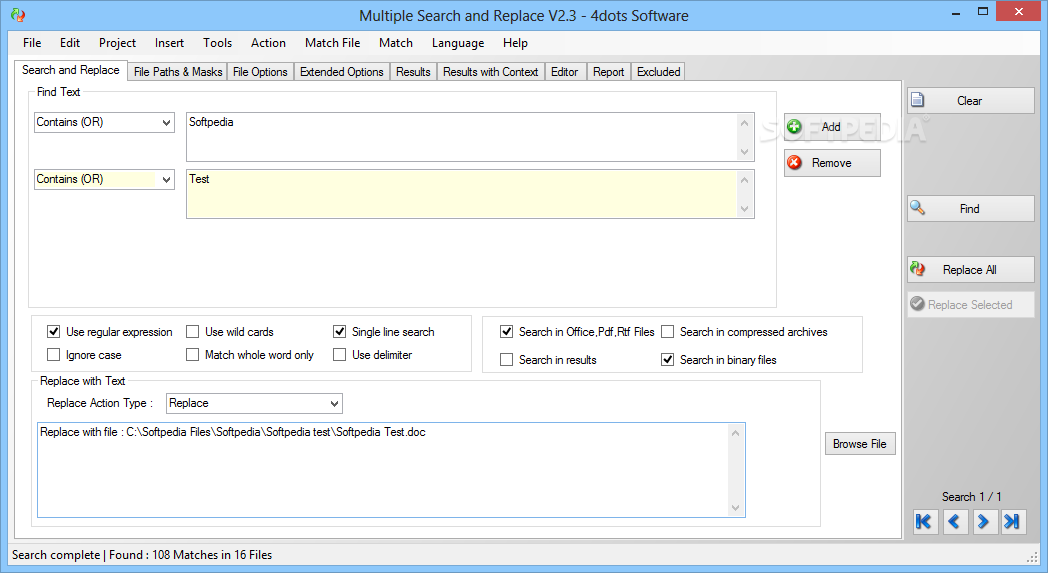Go to first search result arrow
The height and width of the screenshot is (573, 1048).
(x=924, y=522)
